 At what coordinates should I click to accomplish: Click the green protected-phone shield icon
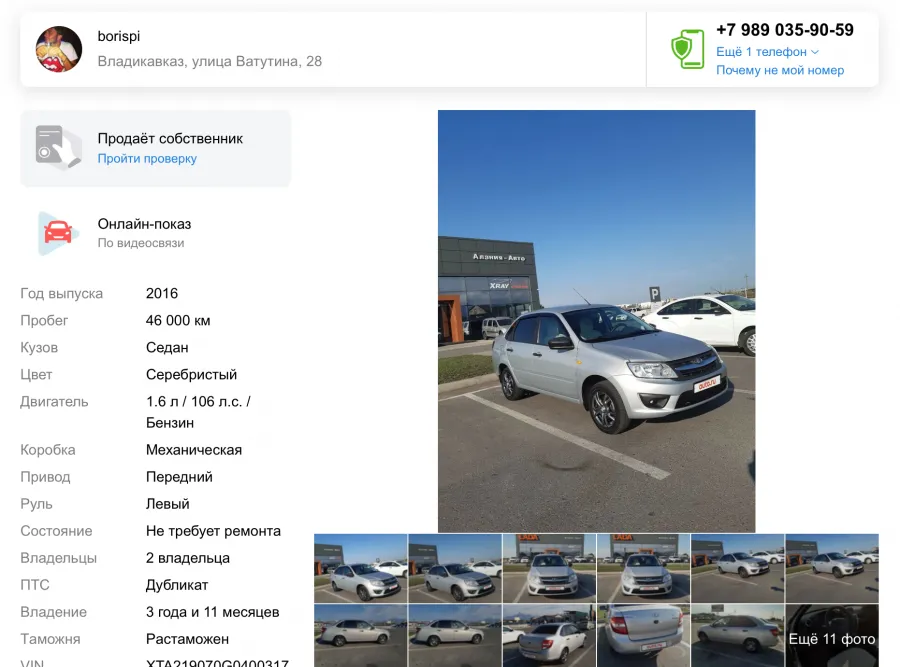coord(688,49)
